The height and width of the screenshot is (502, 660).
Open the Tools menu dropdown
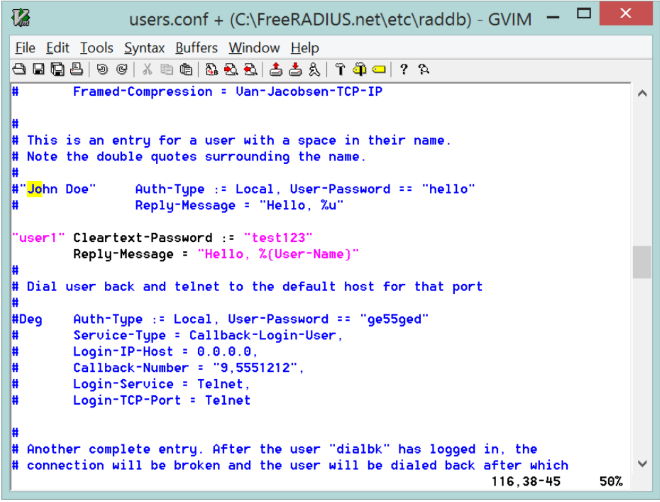click(97, 47)
